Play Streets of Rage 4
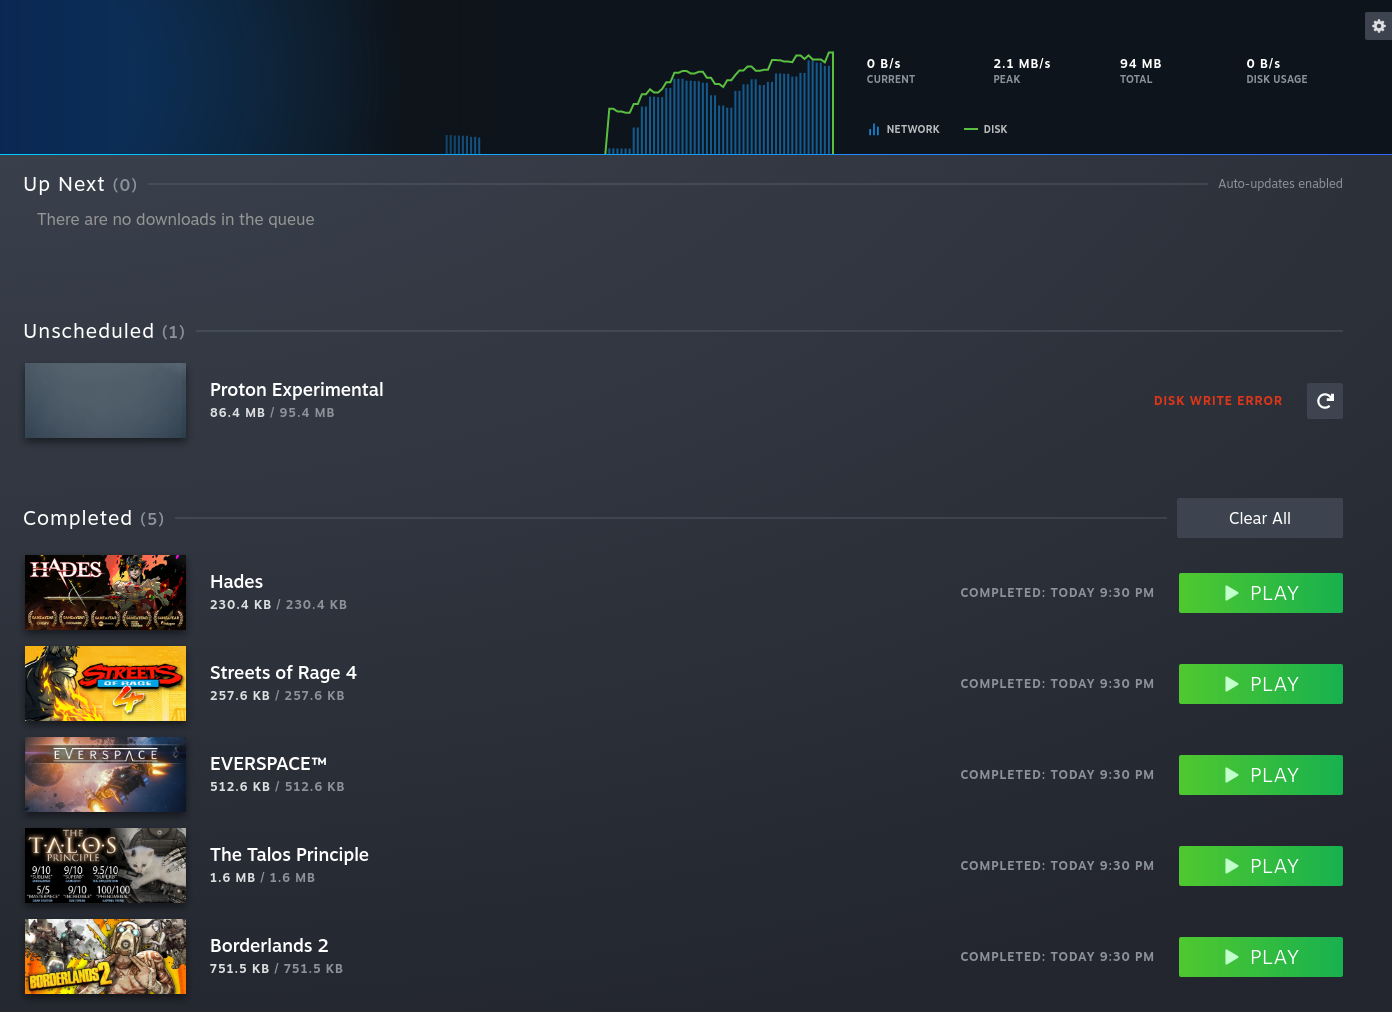 (1261, 684)
